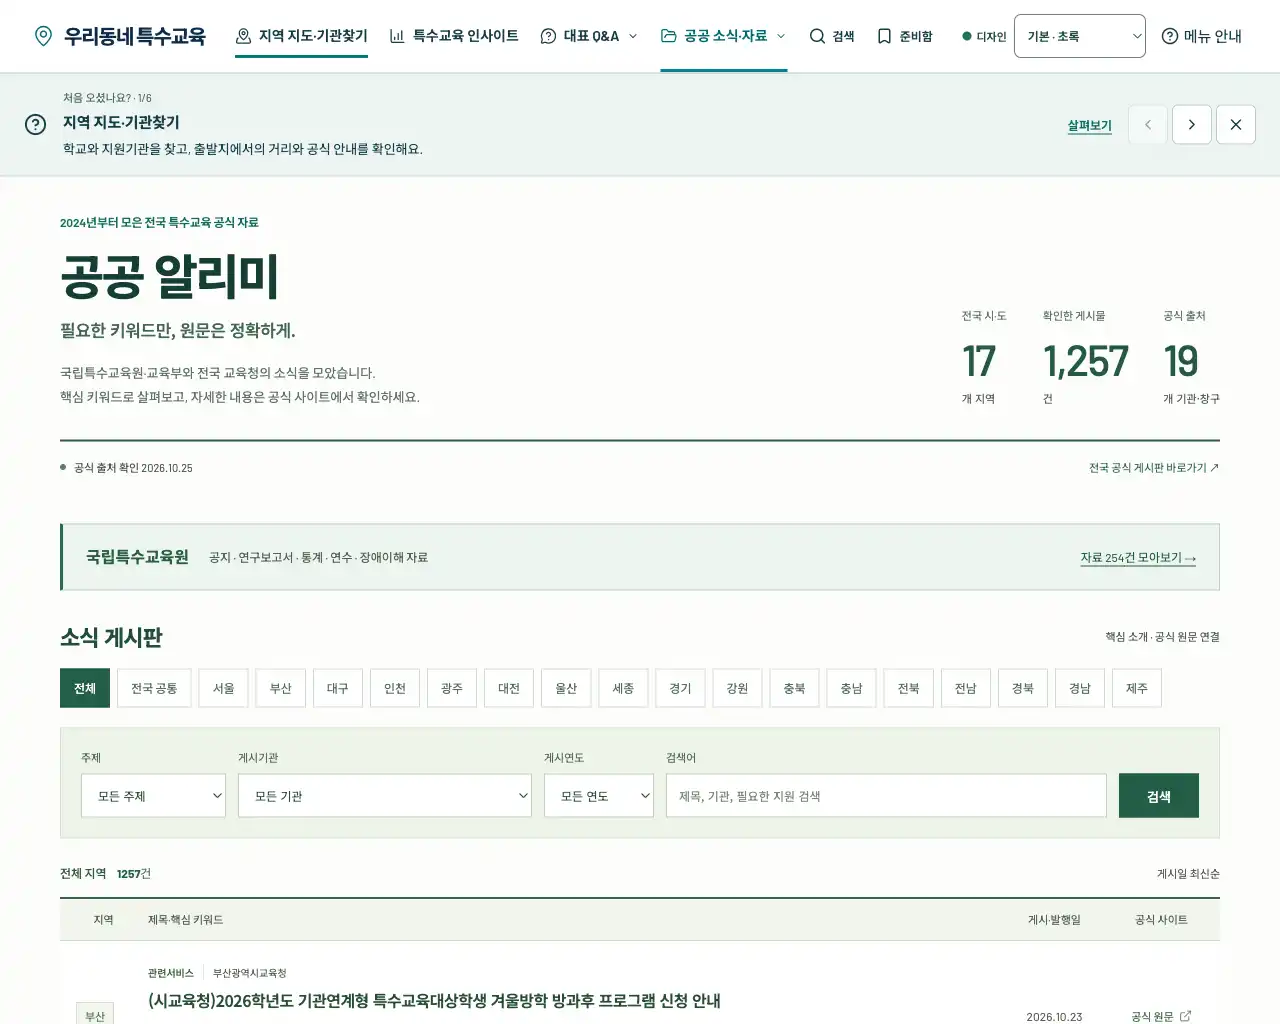Close the guide banner
Viewport: 1280px width, 1024px height.
[1236, 125]
